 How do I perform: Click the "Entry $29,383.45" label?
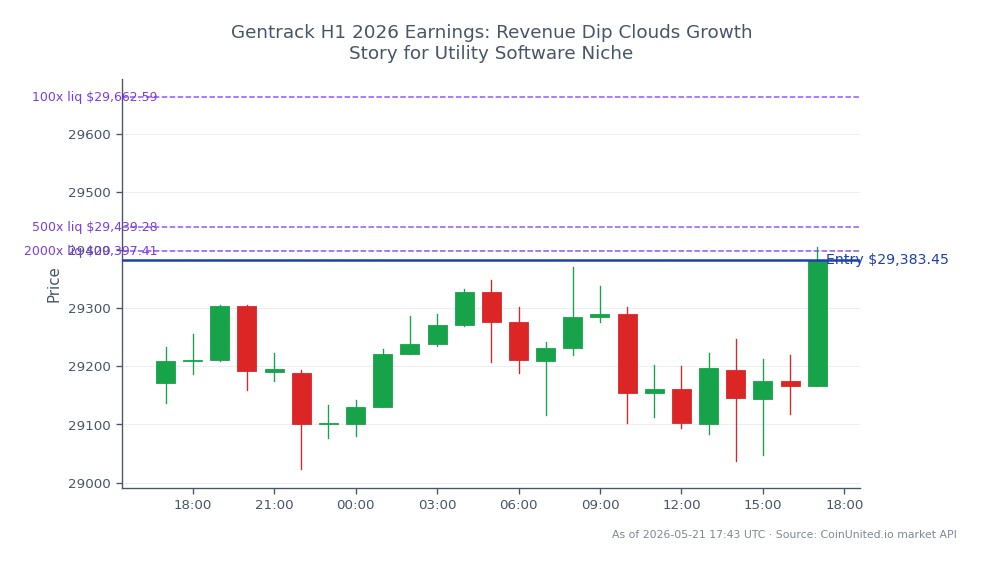pos(887,259)
